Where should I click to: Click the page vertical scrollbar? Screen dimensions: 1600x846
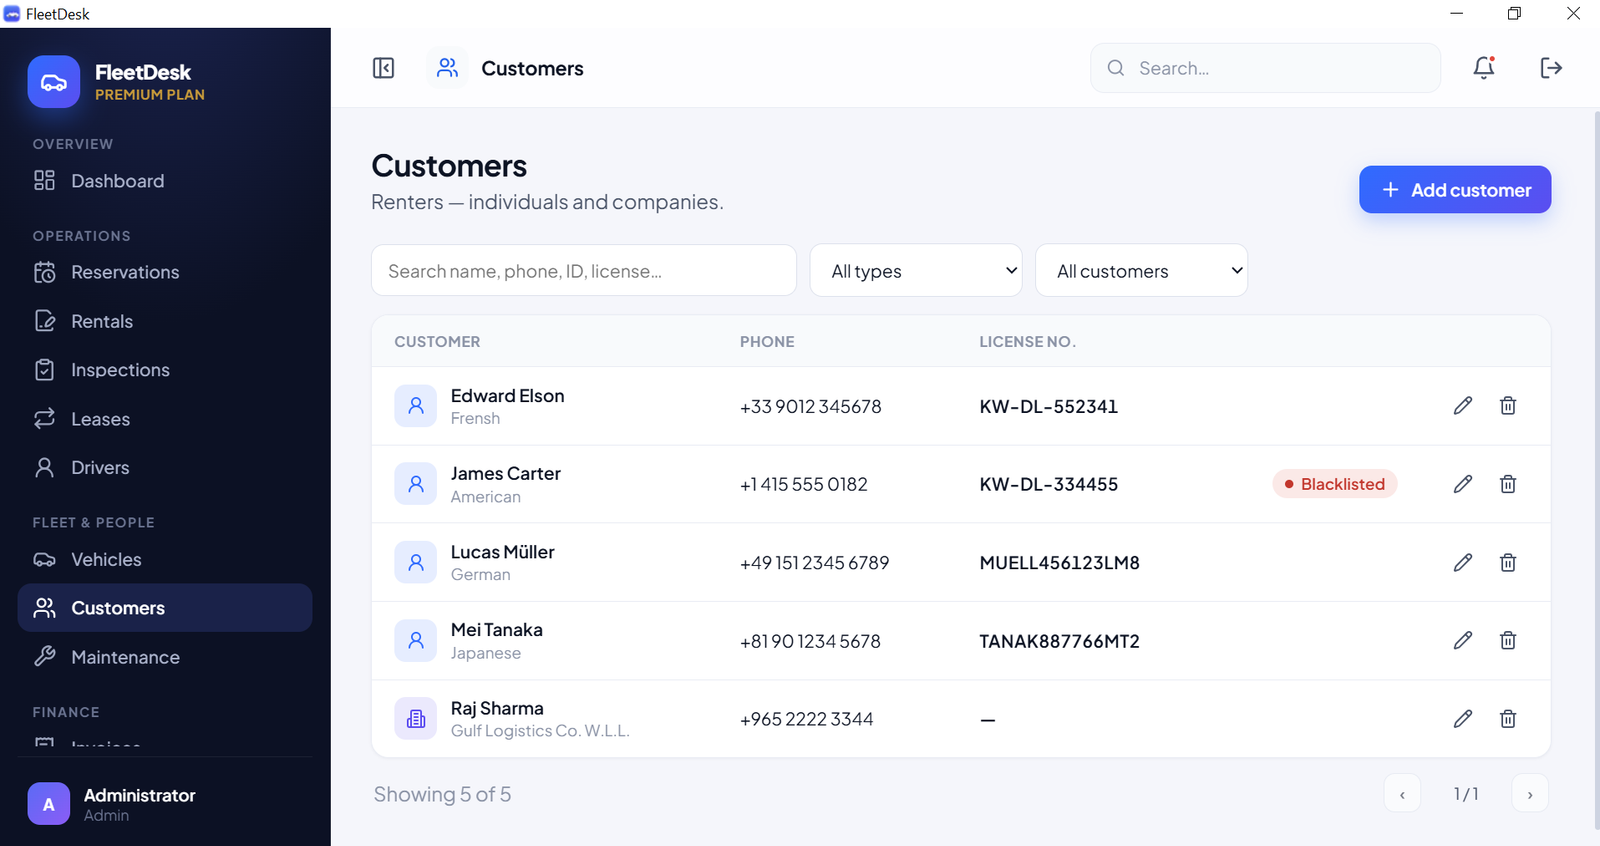(x=1596, y=470)
